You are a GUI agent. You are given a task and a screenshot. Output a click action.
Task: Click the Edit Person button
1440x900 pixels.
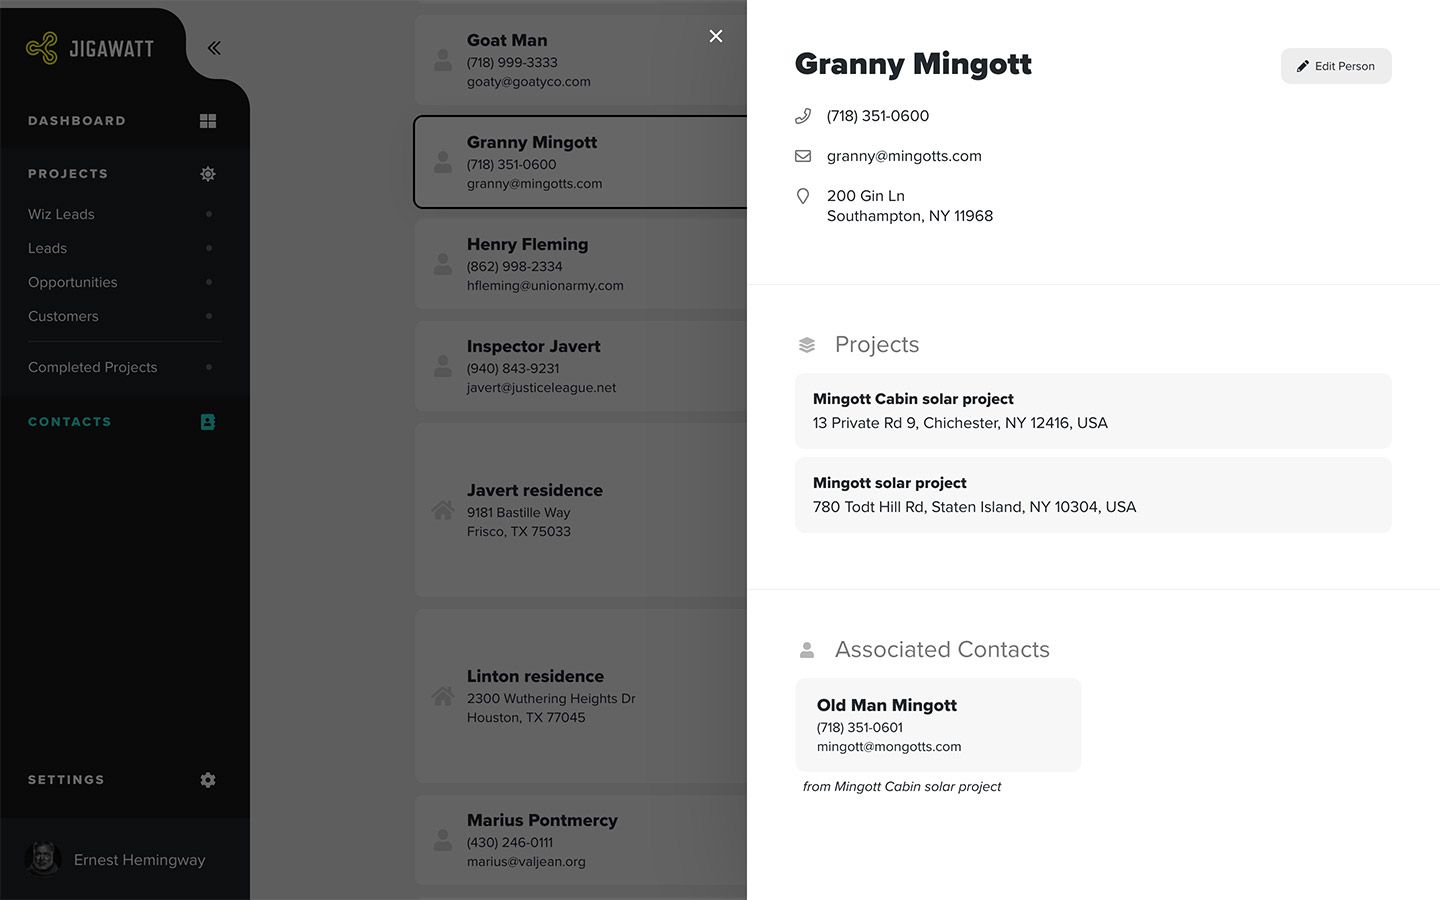(x=1336, y=66)
